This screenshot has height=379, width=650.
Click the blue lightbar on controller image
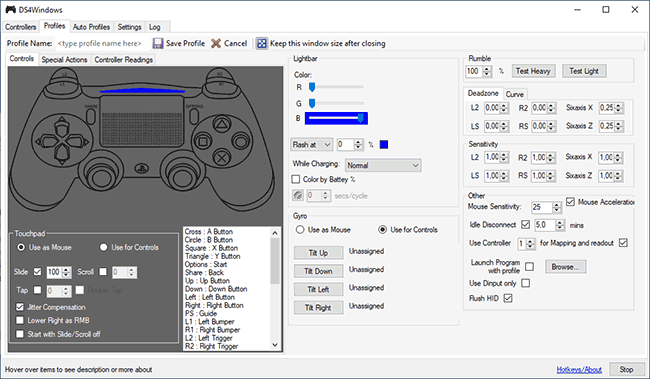pos(142,90)
